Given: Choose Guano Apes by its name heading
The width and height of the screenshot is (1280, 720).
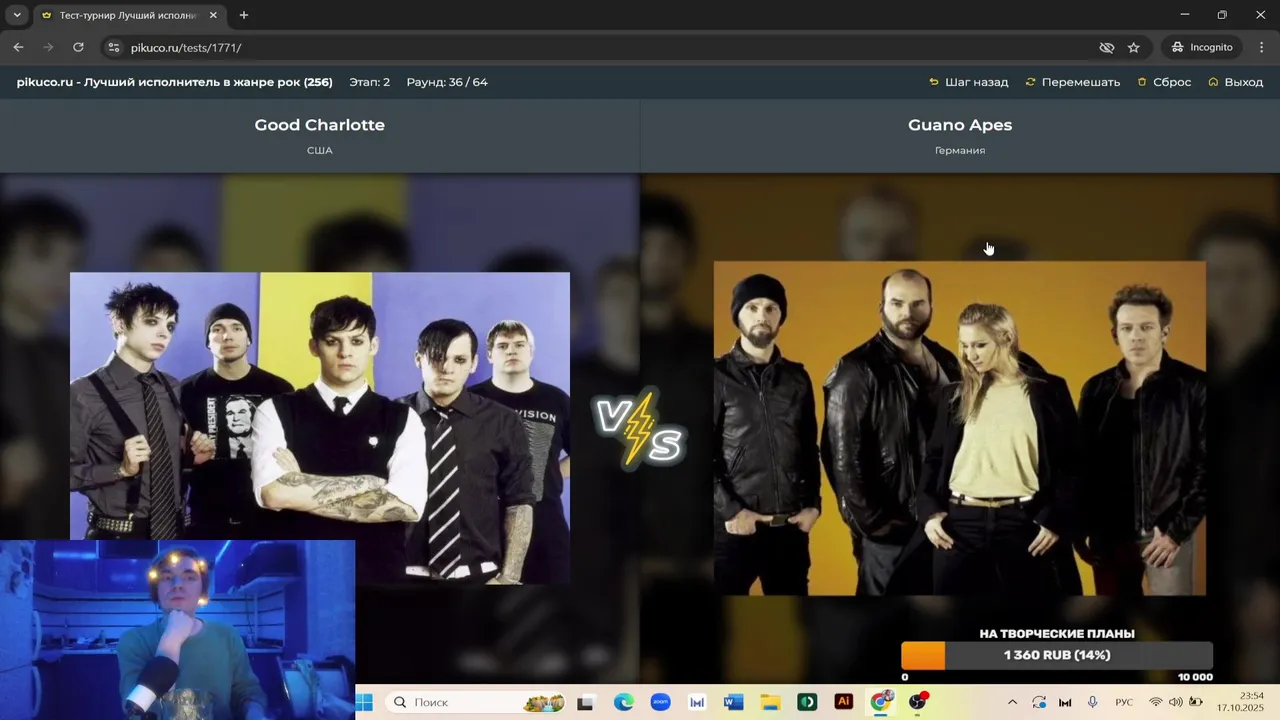Looking at the screenshot, I should 960,125.
